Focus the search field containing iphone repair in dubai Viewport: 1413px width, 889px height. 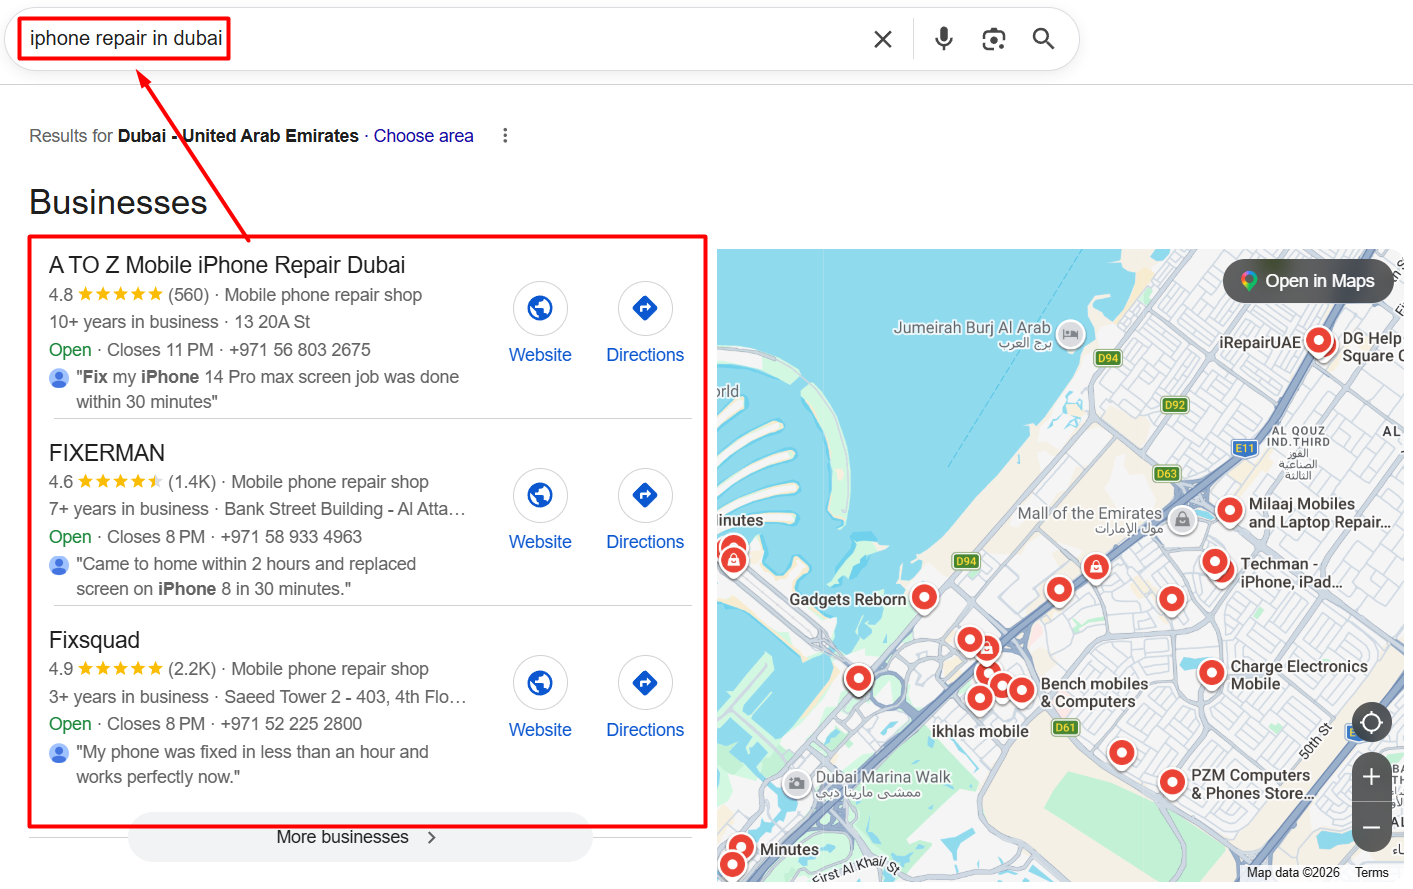coord(440,39)
